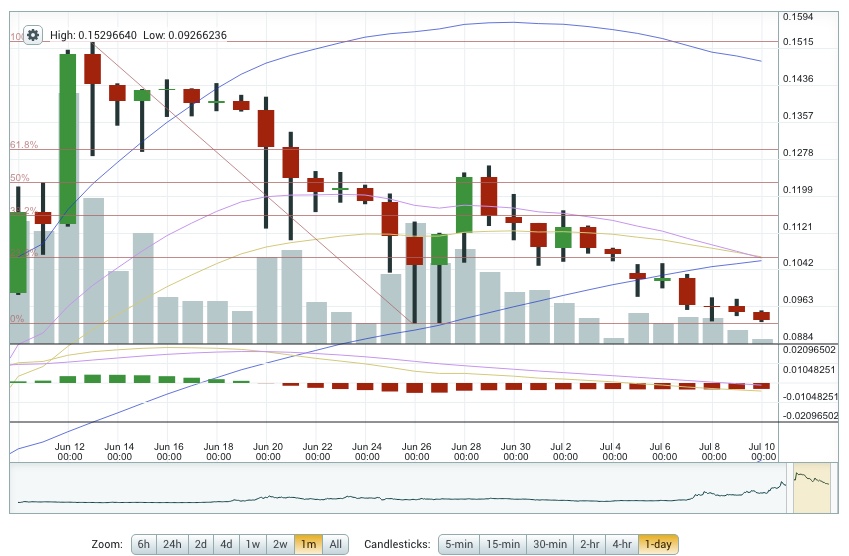The width and height of the screenshot is (849, 556).
Task: Show All zoom range
Action: pyautogui.click(x=336, y=544)
